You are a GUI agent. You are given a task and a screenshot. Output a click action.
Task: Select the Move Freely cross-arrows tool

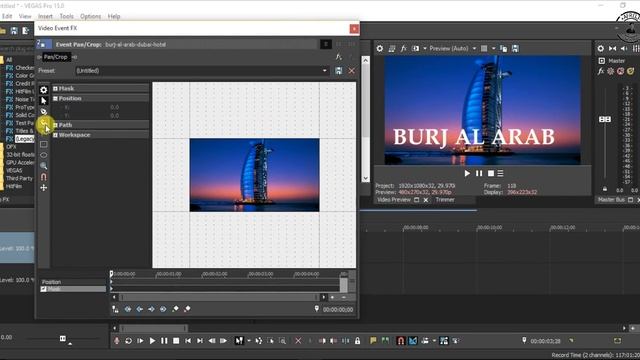pyautogui.click(x=44, y=188)
